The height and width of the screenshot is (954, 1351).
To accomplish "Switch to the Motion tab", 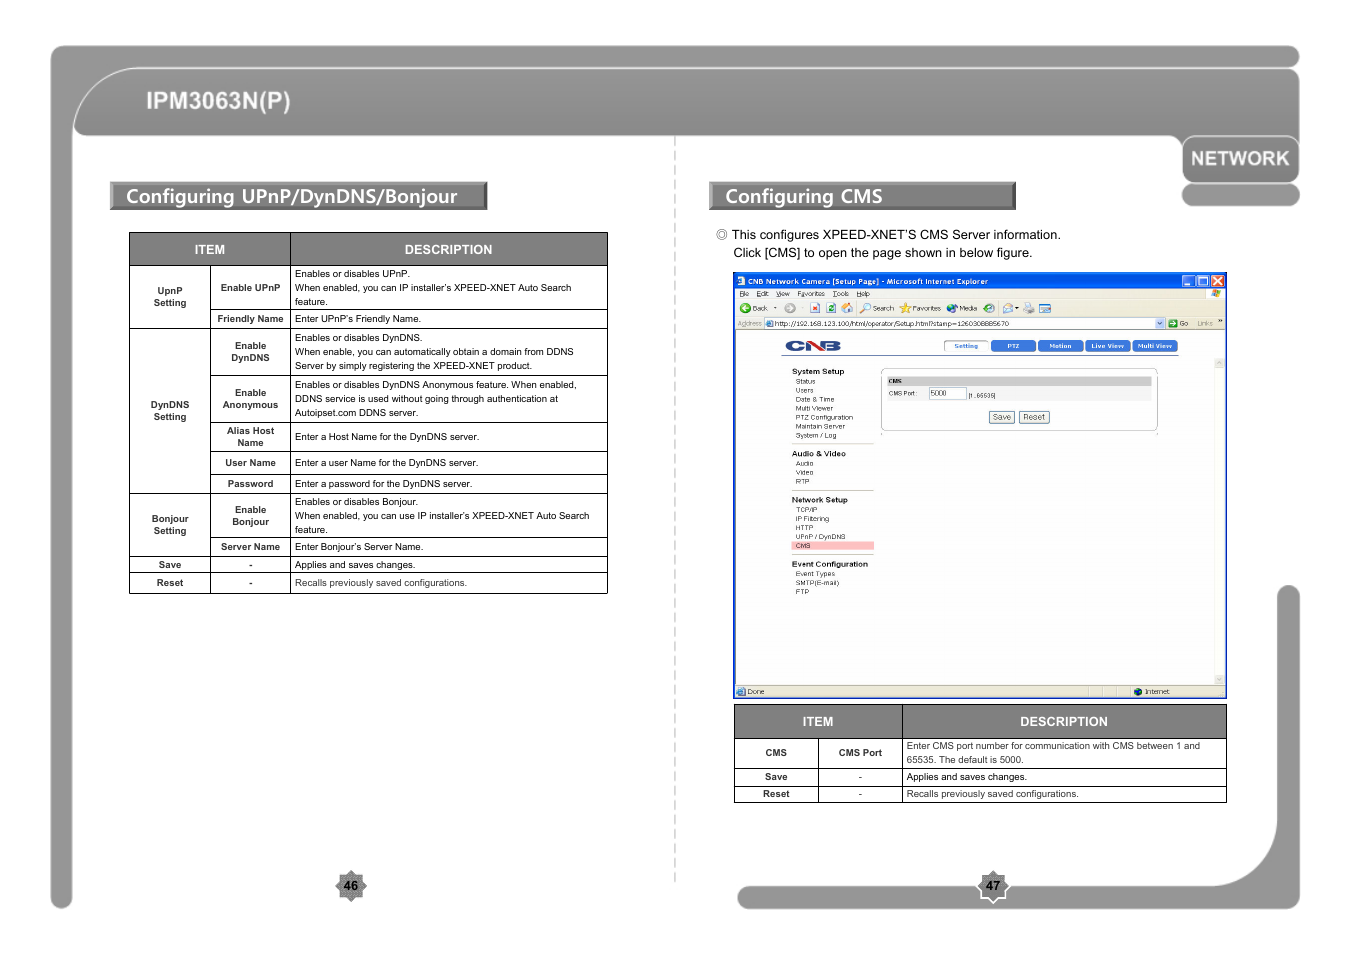I will 1060,346.
